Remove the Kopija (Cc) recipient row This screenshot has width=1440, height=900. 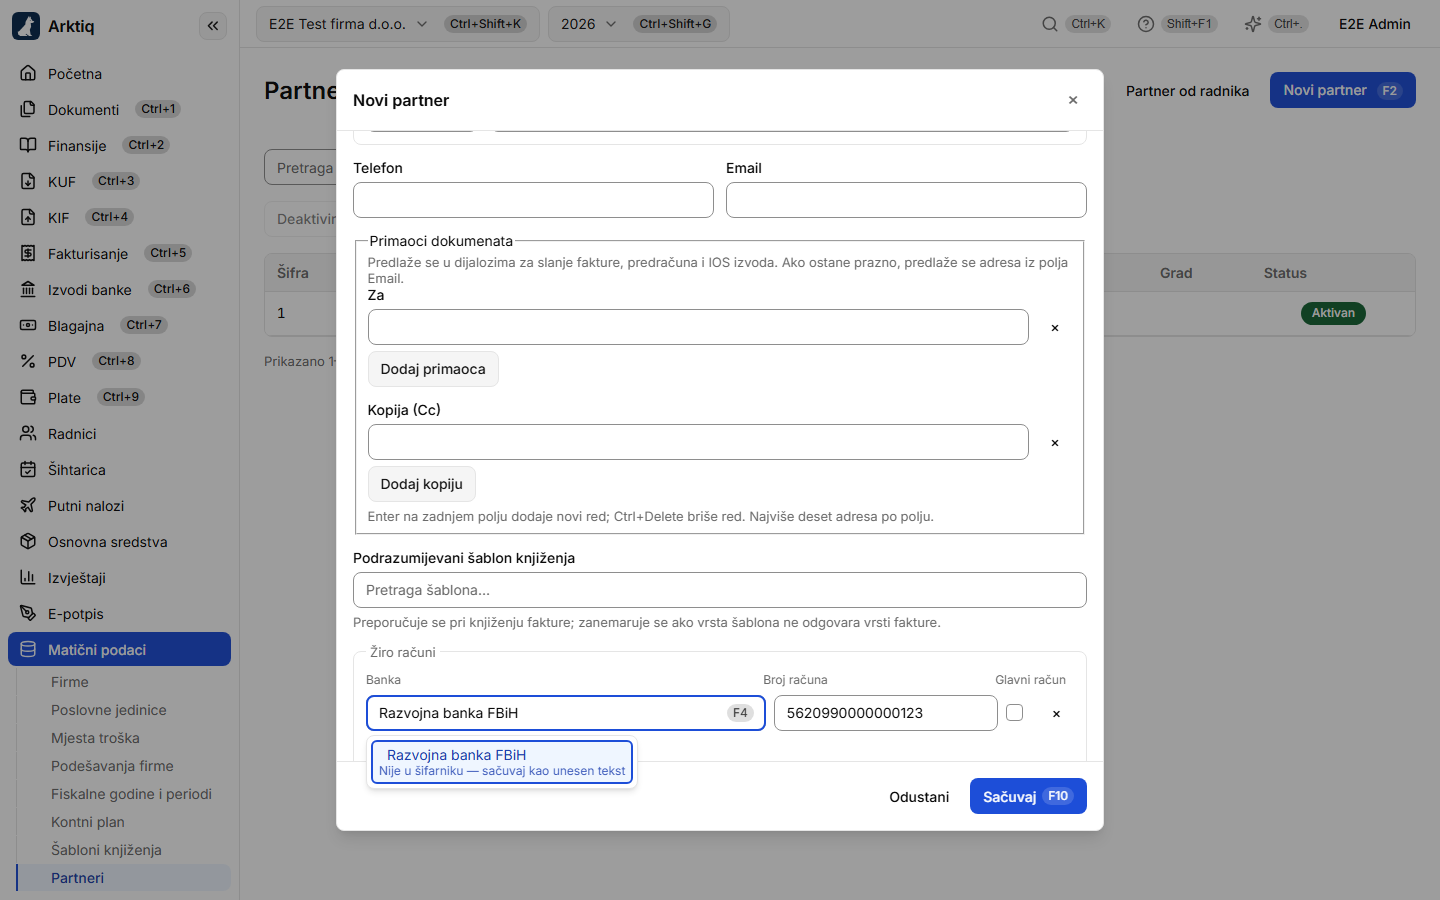point(1055,443)
